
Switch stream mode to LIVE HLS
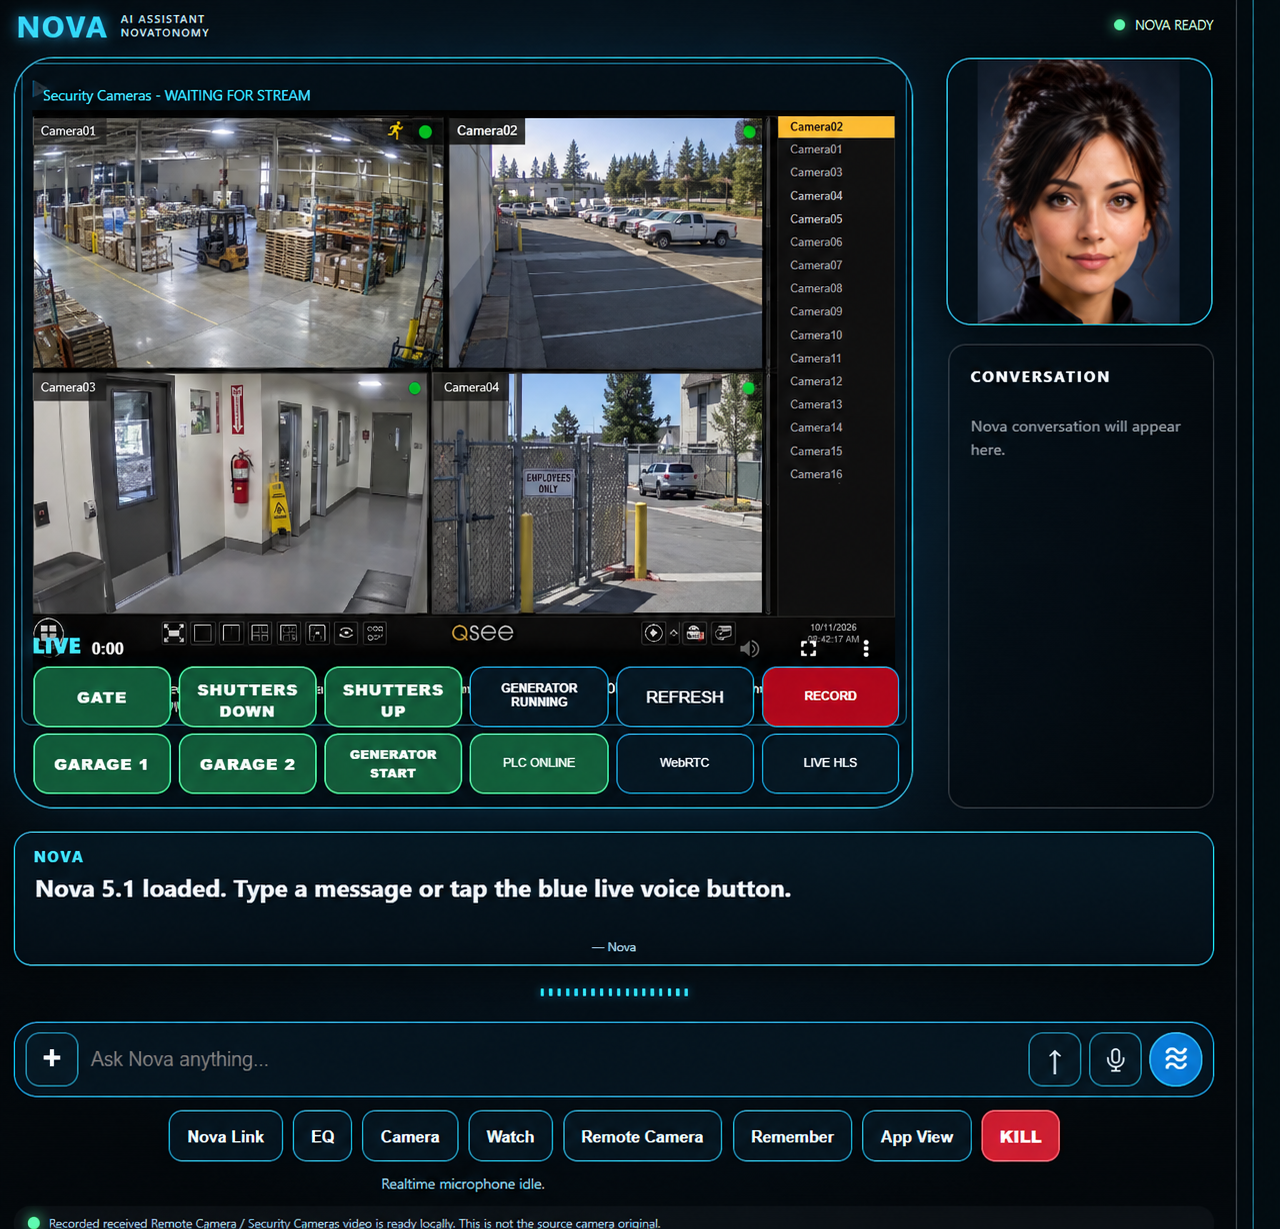pos(830,763)
